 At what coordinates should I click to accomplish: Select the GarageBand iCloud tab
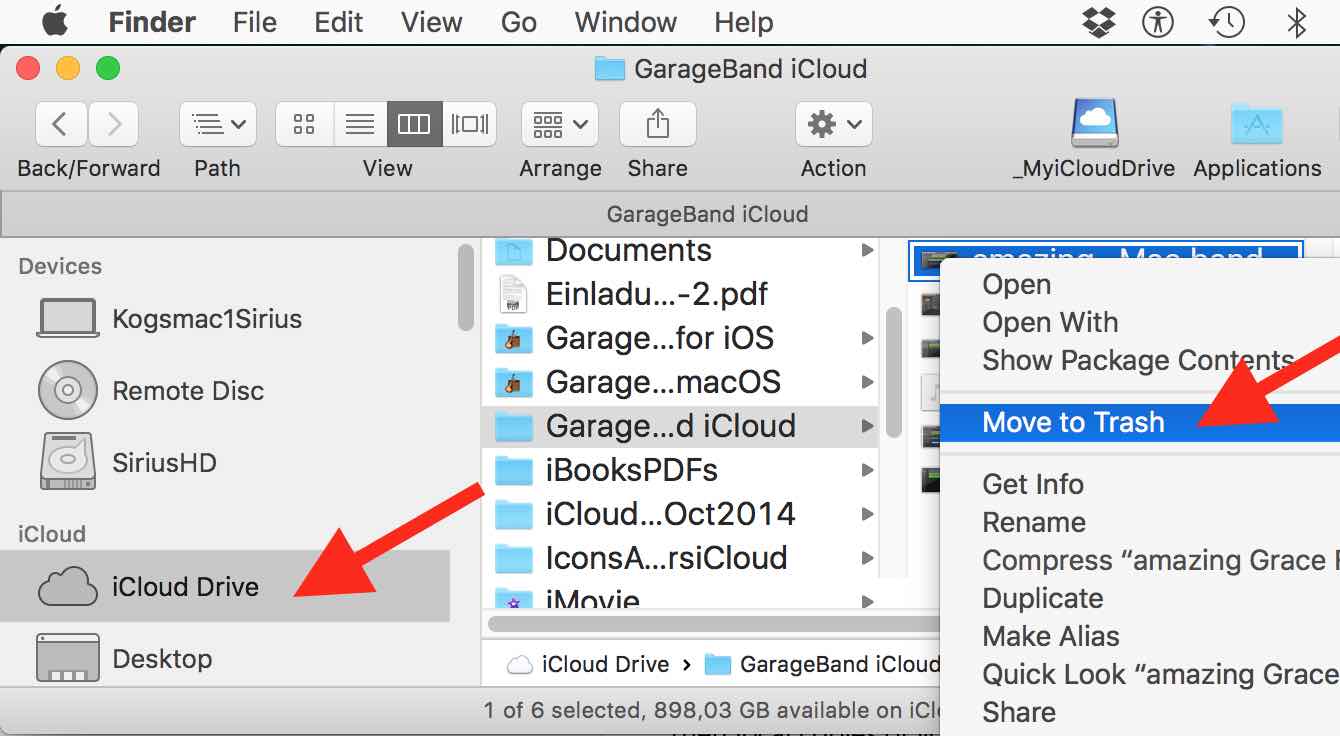670,214
